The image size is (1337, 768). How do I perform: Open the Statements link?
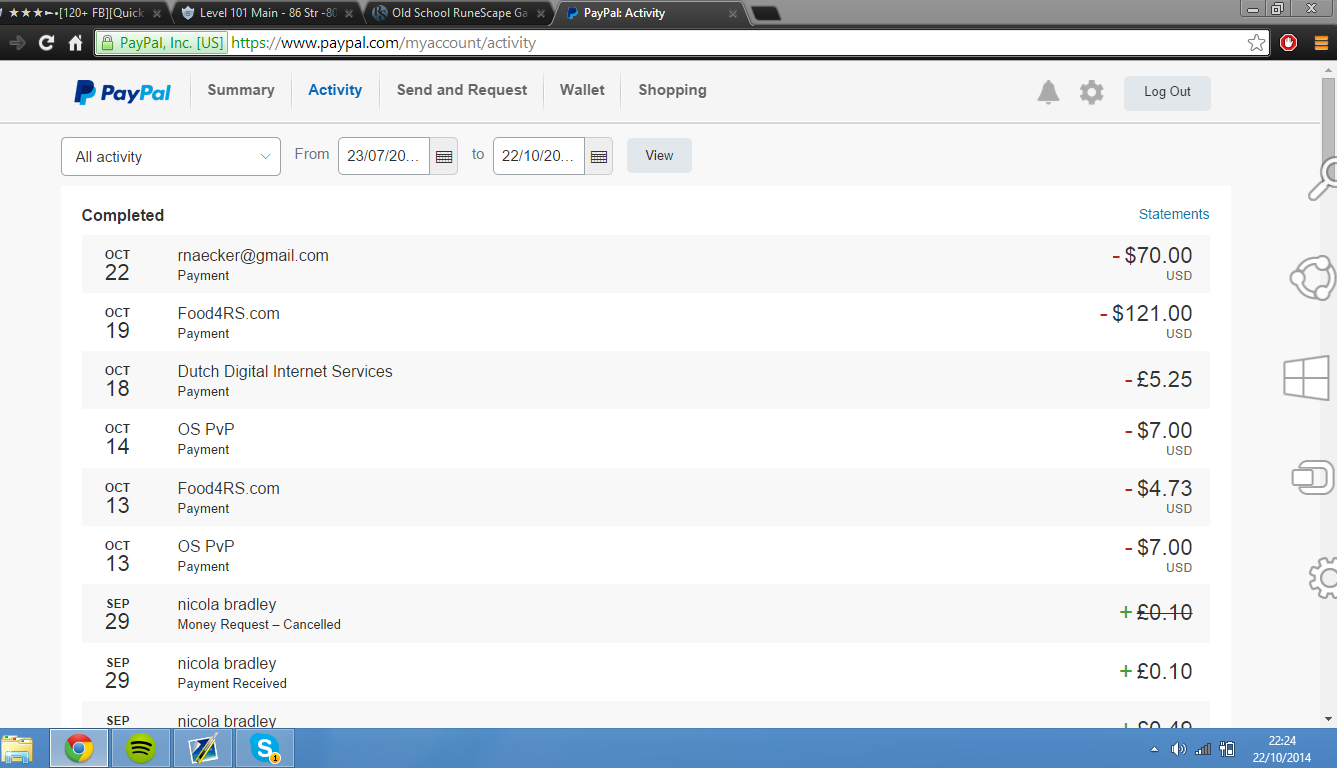coord(1174,214)
